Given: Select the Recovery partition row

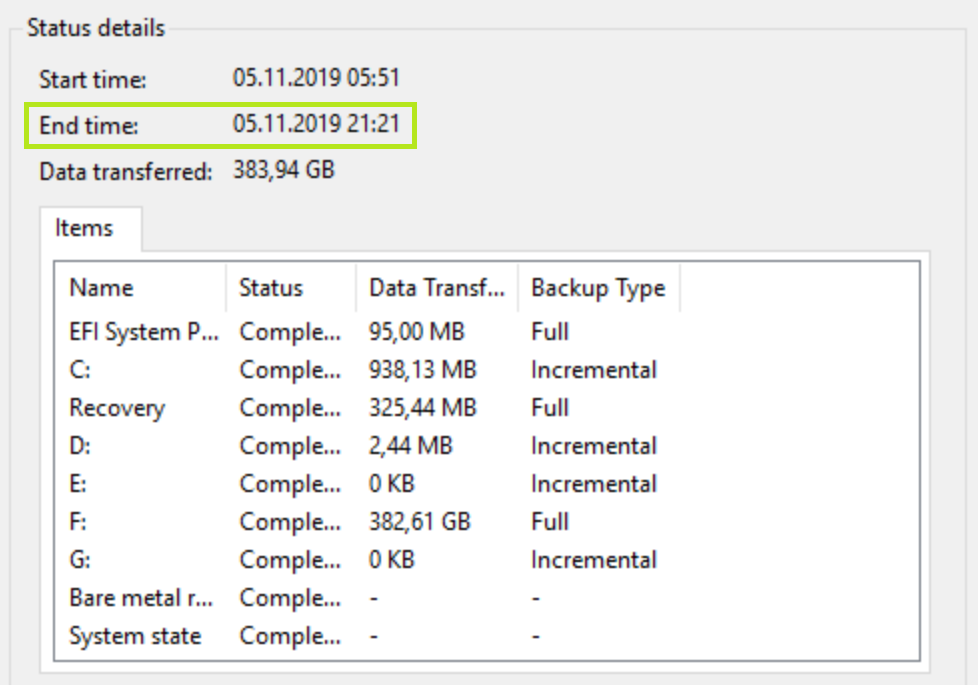Looking at the screenshot, I should tap(117, 408).
